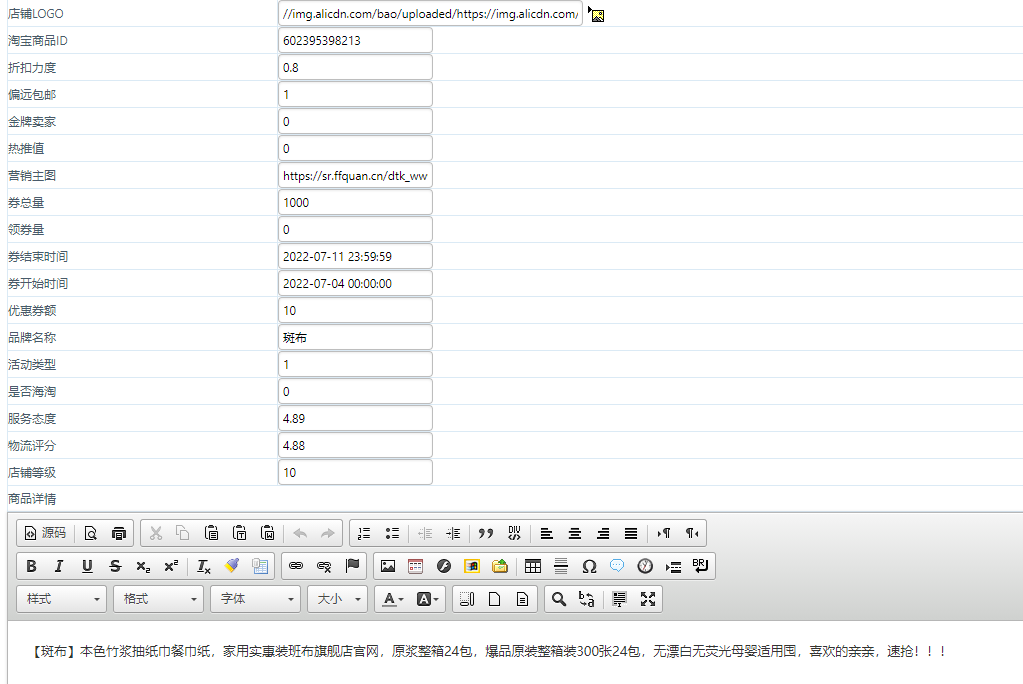
Task: Click the blank new page icon
Action: coord(495,599)
